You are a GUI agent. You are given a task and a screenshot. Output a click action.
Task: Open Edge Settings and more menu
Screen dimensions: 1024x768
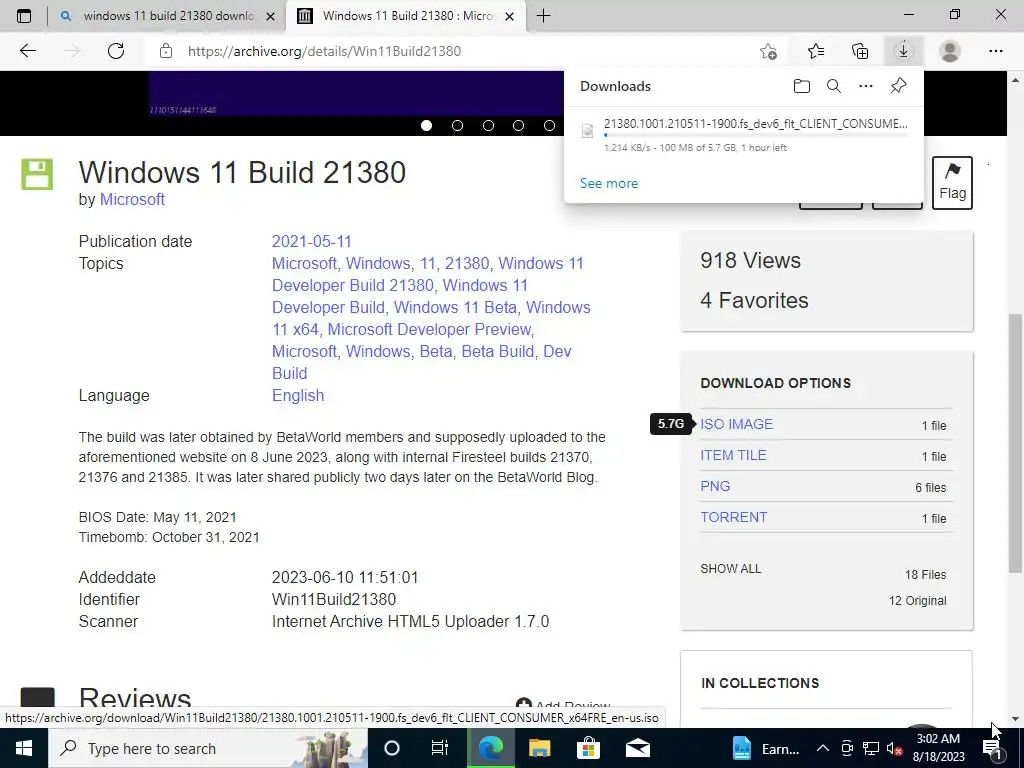pos(995,51)
